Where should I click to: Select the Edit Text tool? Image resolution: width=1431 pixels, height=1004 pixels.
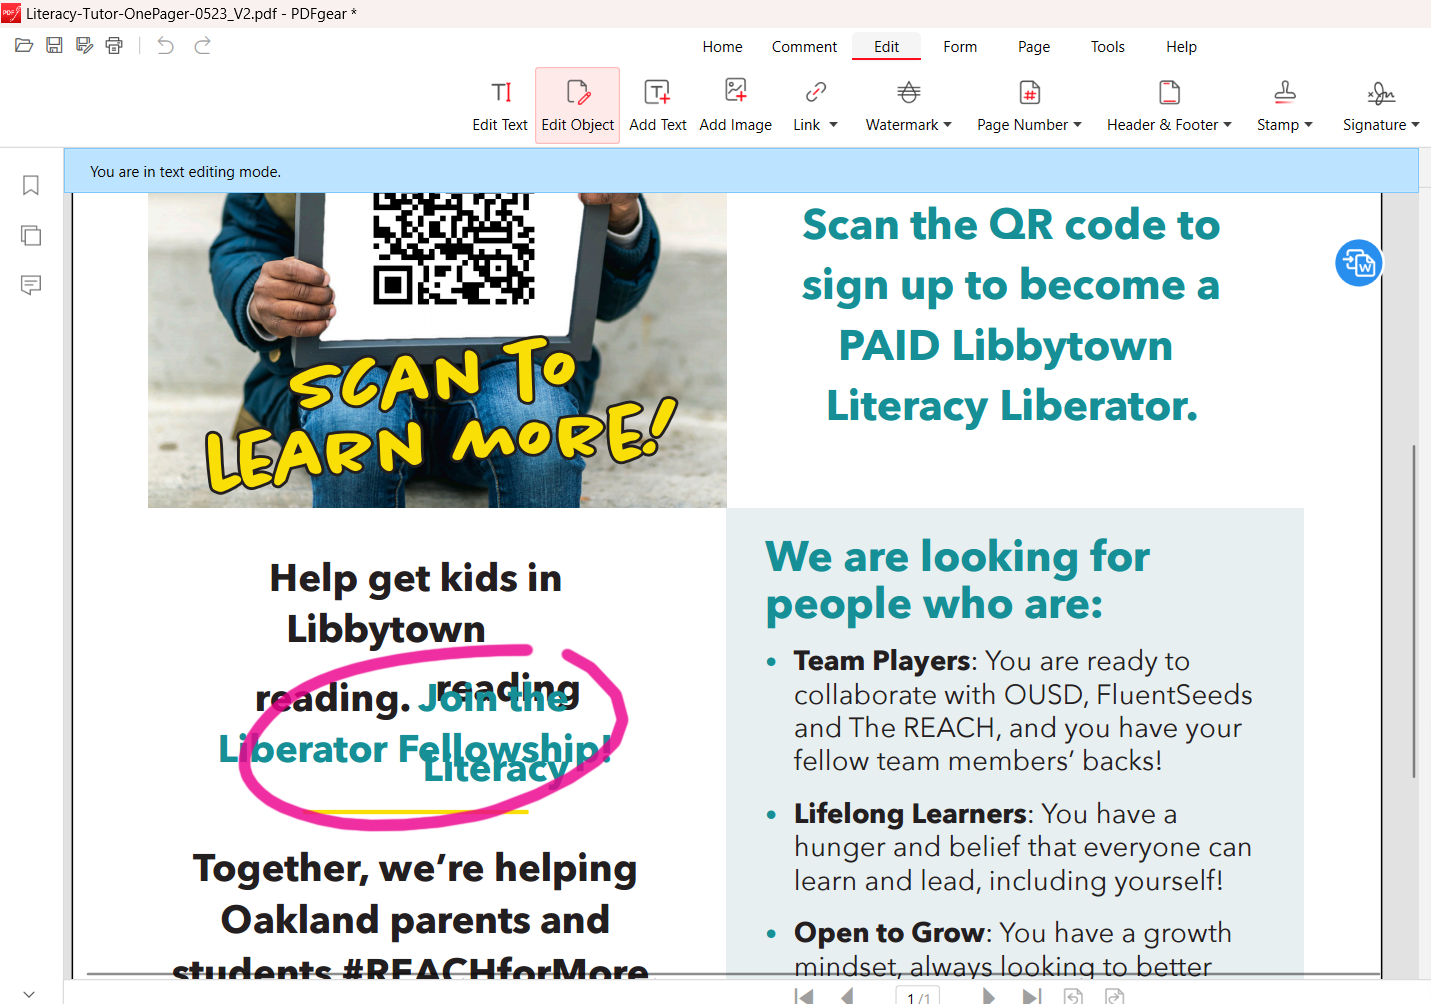click(500, 105)
